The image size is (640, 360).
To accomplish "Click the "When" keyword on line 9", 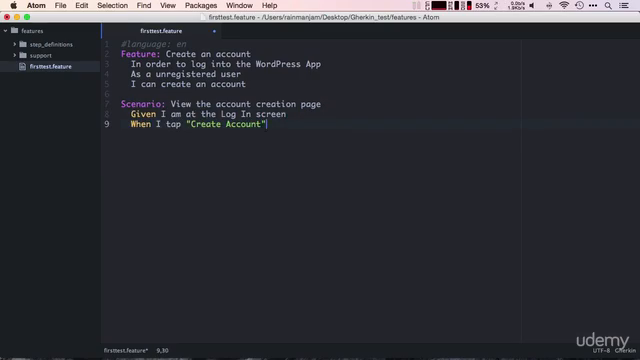I will coord(141,124).
